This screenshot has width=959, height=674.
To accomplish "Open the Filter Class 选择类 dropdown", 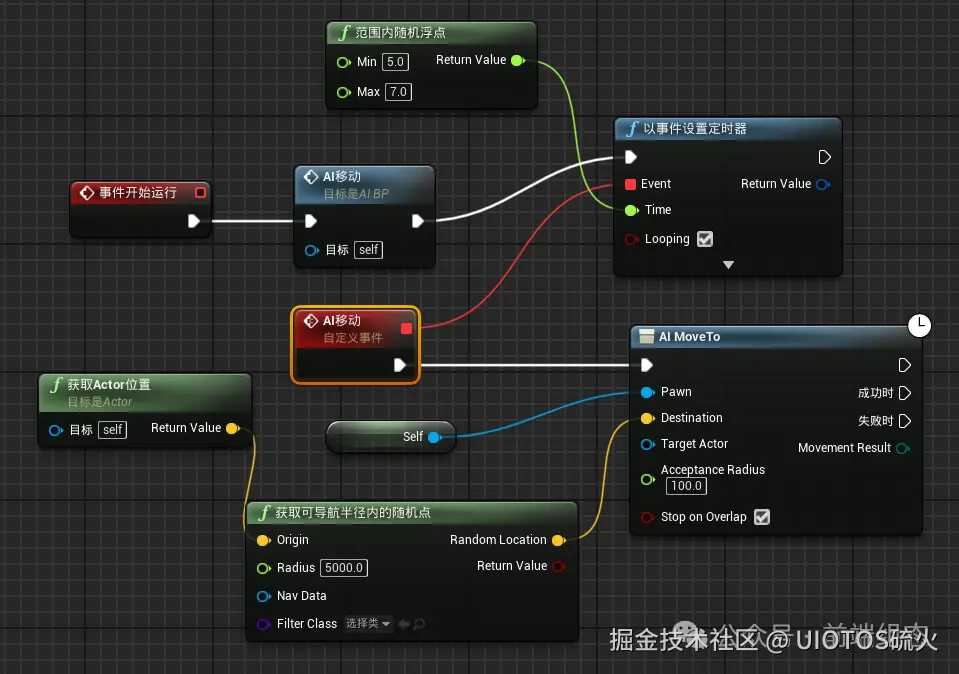I will pyautogui.click(x=368, y=624).
